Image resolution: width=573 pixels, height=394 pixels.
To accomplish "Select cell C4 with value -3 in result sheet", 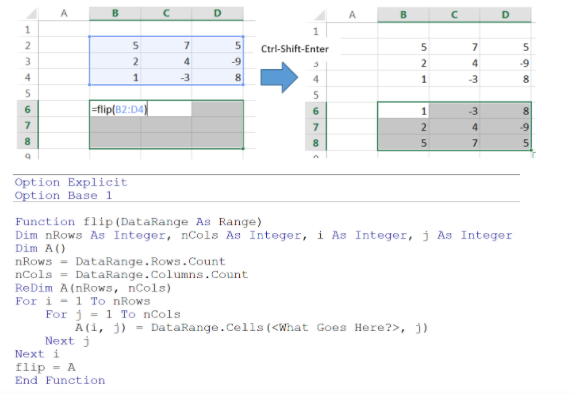I will tap(454, 79).
